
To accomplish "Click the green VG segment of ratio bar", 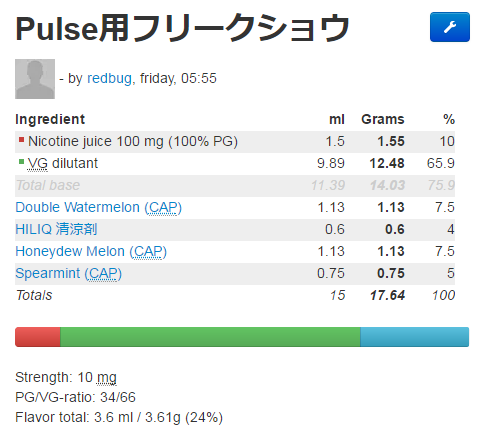I will [x=210, y=337].
